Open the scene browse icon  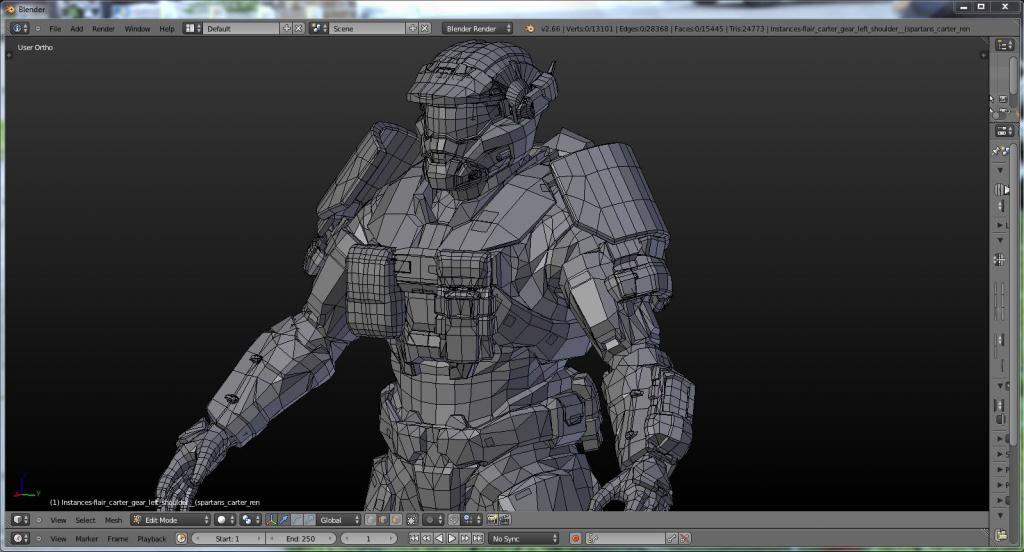pos(319,28)
